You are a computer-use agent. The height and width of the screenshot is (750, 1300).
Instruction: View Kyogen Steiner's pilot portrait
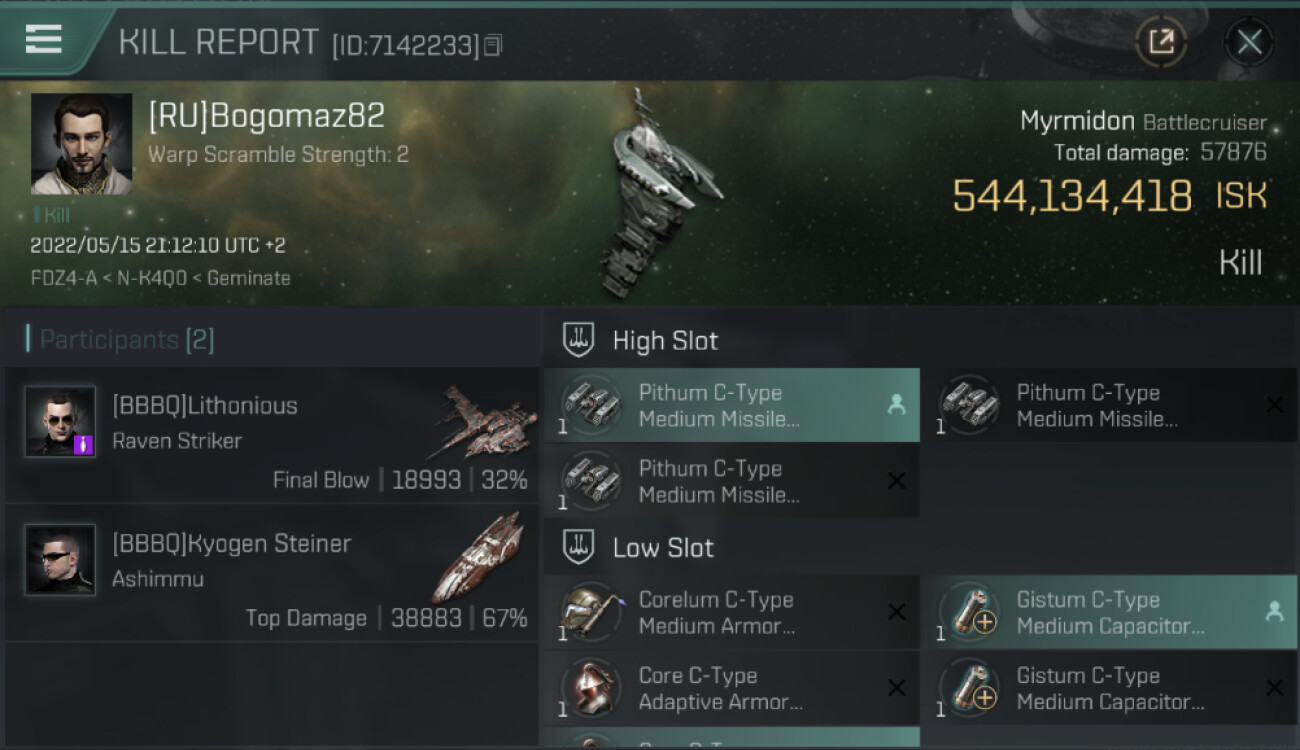coord(60,560)
